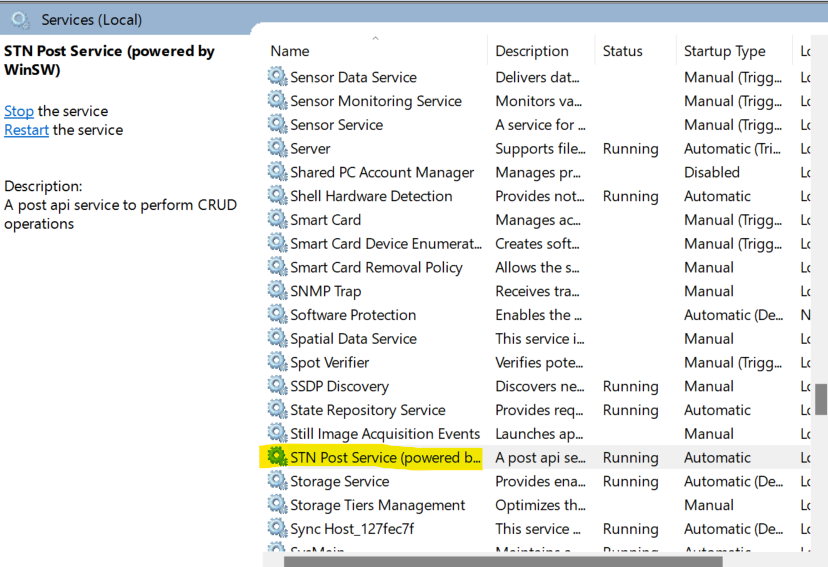The height and width of the screenshot is (567, 828).
Task: Select the Smart Card service name
Action: tap(325, 220)
